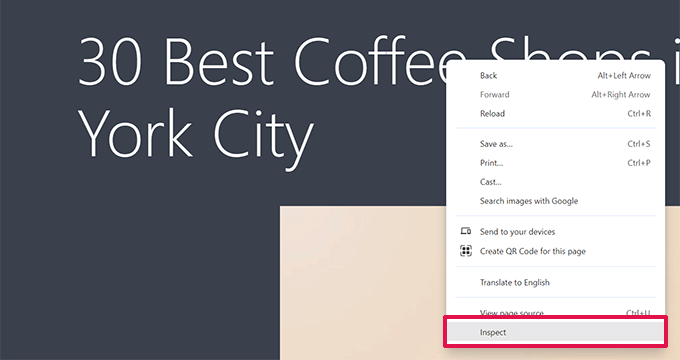
Task: Click the Ctrl+S shortcut hint
Action: point(639,144)
